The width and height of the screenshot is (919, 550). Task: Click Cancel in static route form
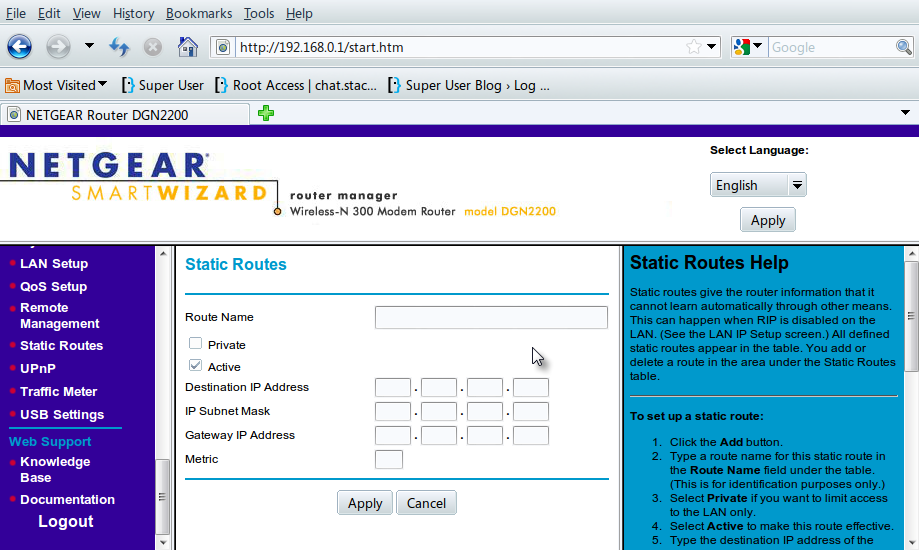point(426,503)
